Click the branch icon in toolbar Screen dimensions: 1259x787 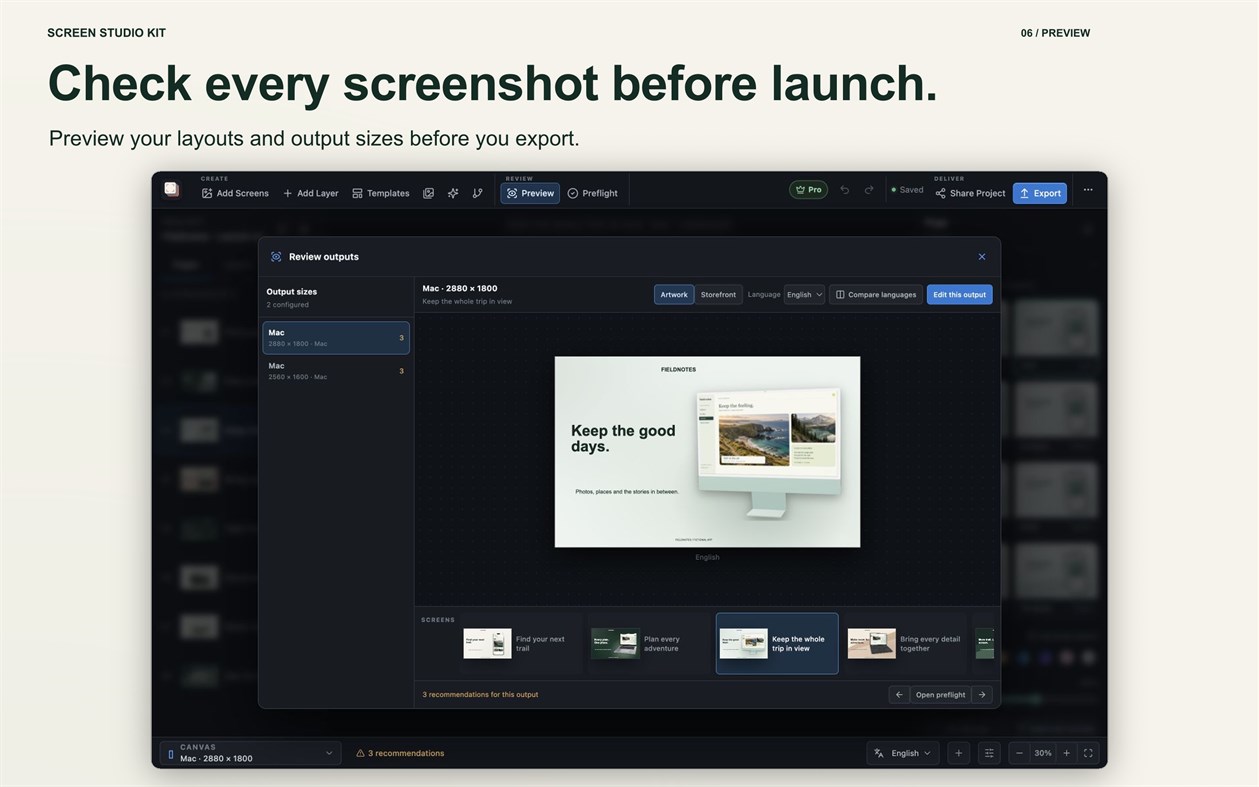(477, 193)
